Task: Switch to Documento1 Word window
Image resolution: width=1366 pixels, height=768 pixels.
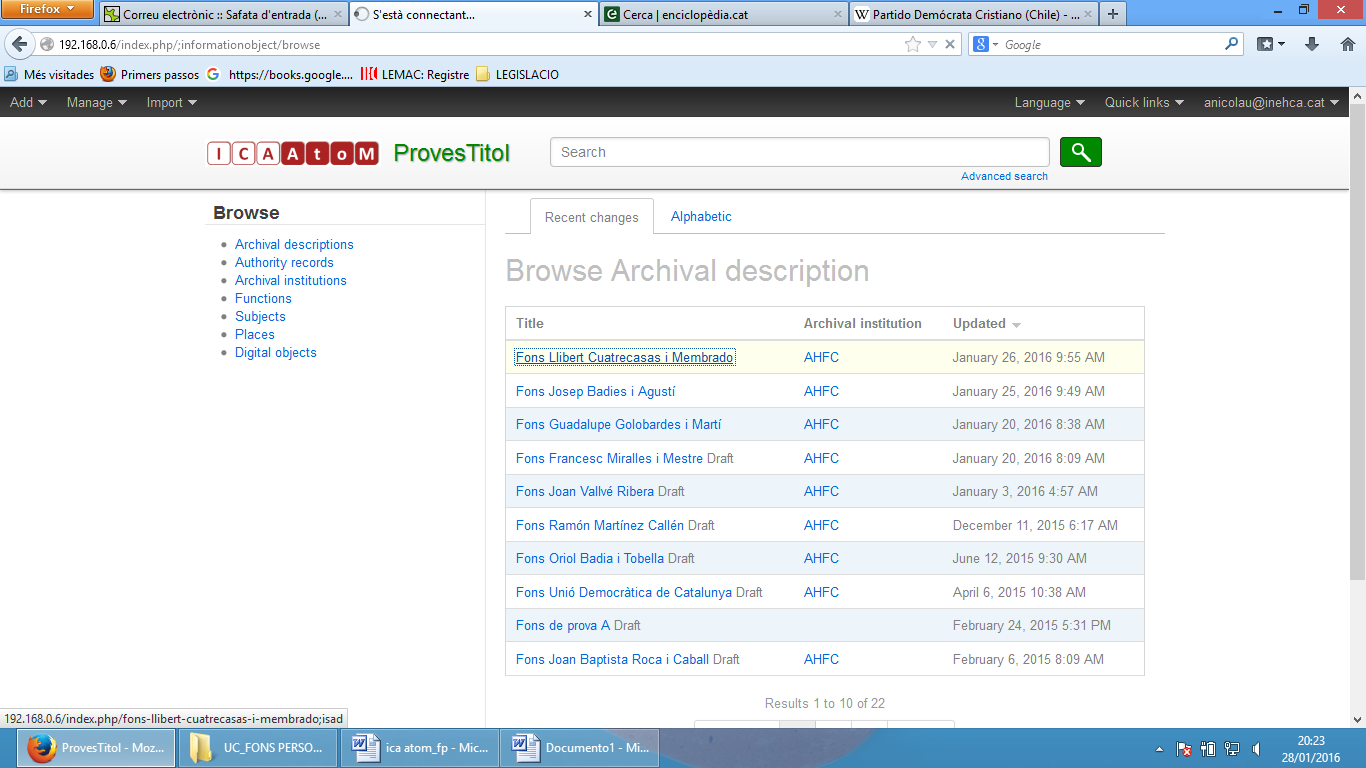Action: pos(580,748)
